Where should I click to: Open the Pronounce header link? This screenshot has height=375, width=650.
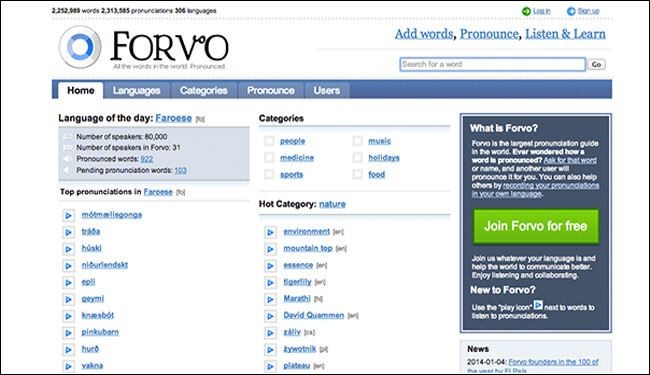tap(489, 34)
